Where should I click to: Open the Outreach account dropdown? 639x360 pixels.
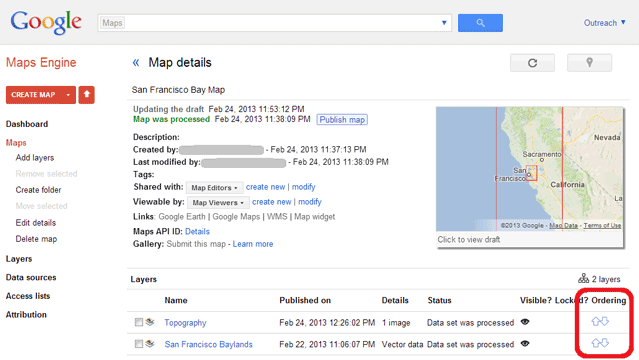click(x=604, y=23)
